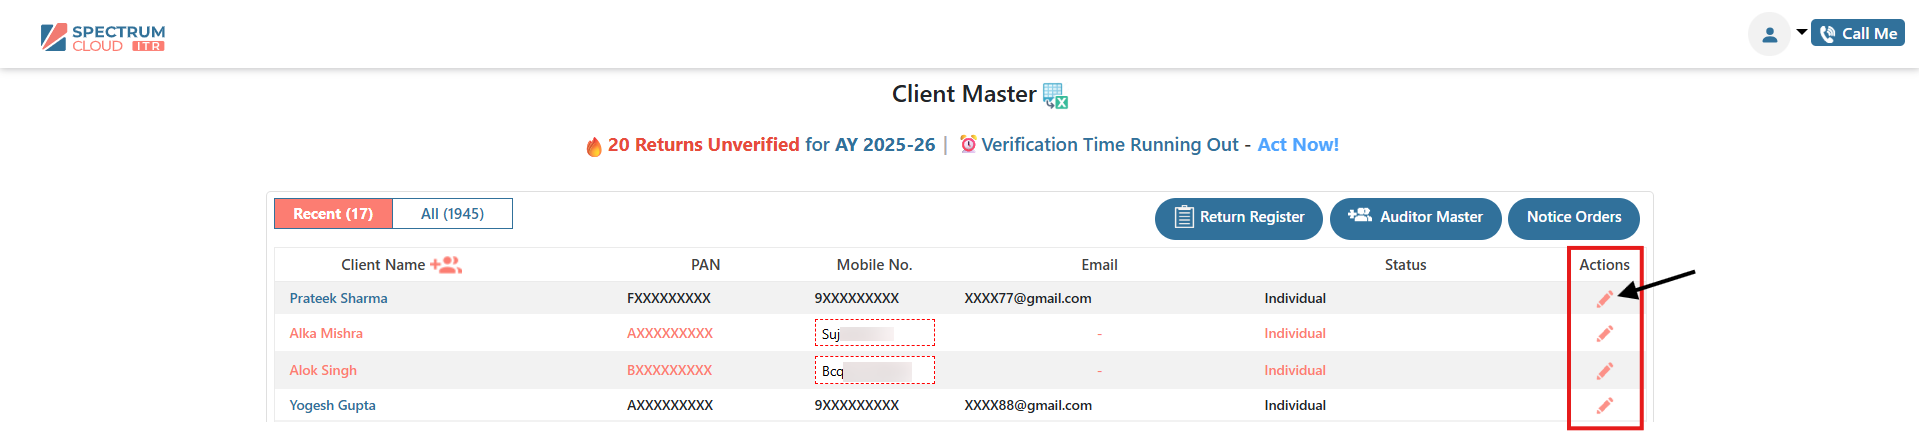Click the mobile number field for Alok Singh

pos(874,370)
